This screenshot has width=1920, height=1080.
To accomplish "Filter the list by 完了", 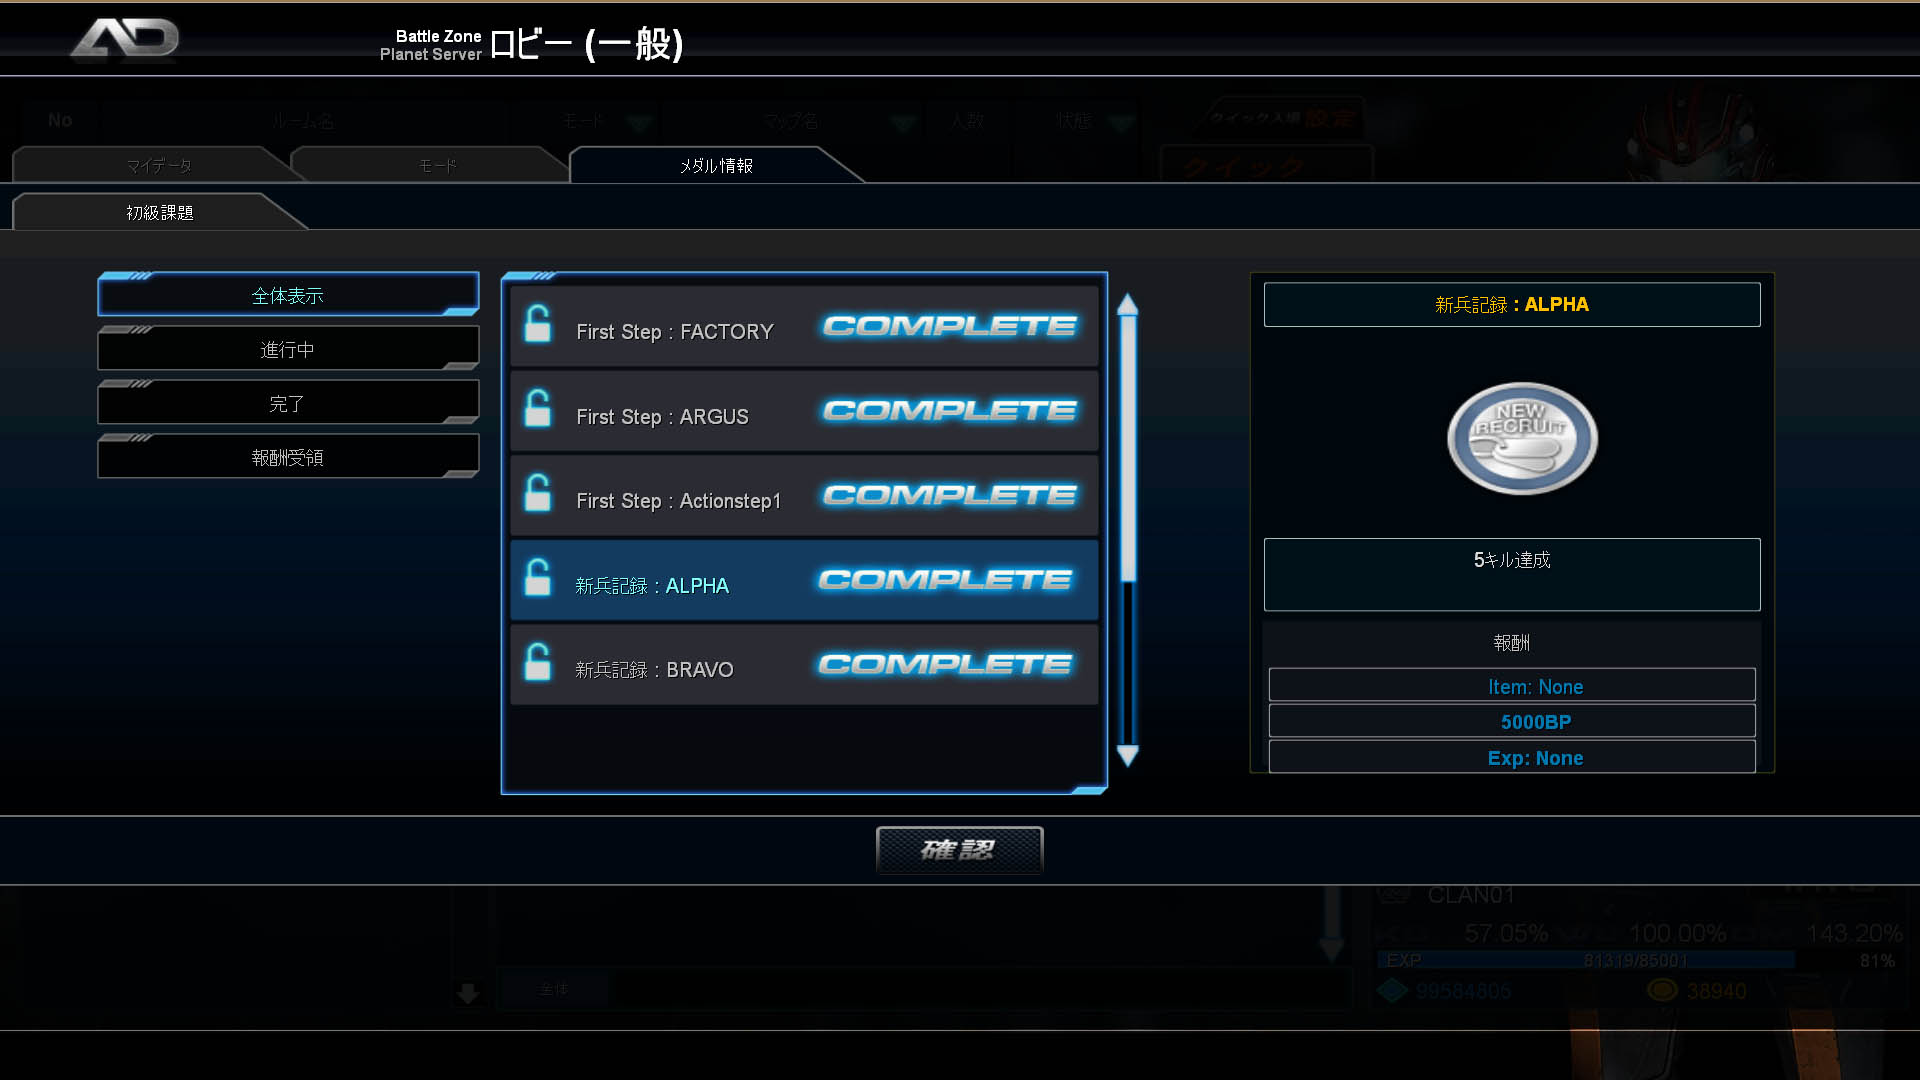I will coord(288,403).
